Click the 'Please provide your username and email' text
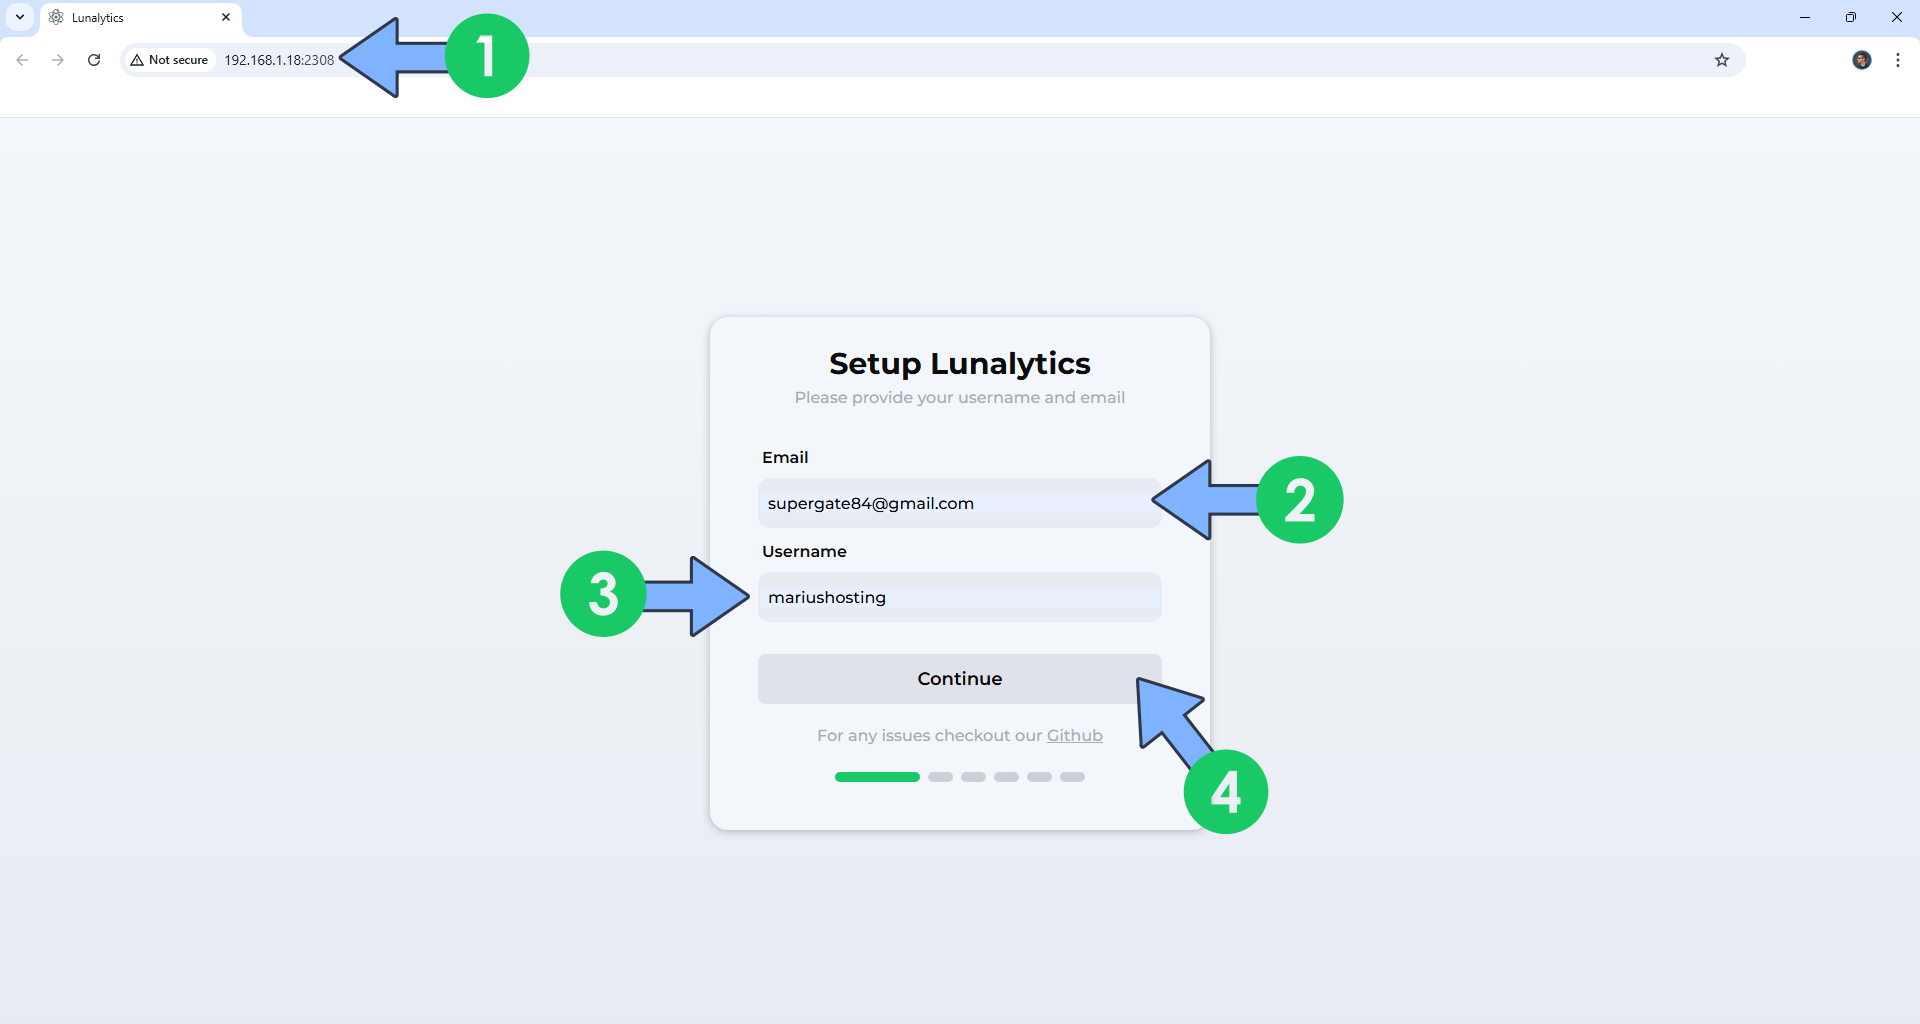Image resolution: width=1920 pixels, height=1024 pixels. 959,397
